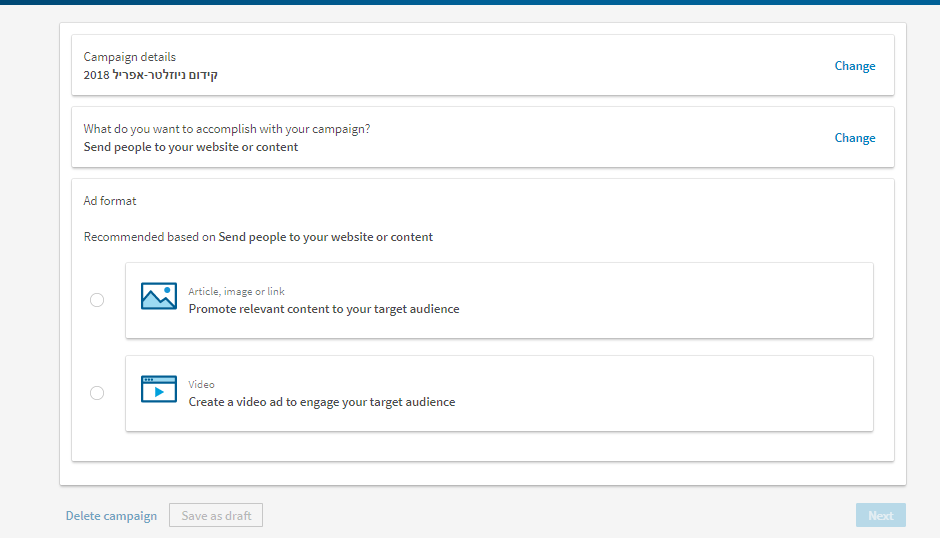Viewport: 940px width, 538px height.
Task: Save campaign as draft
Action: click(216, 515)
